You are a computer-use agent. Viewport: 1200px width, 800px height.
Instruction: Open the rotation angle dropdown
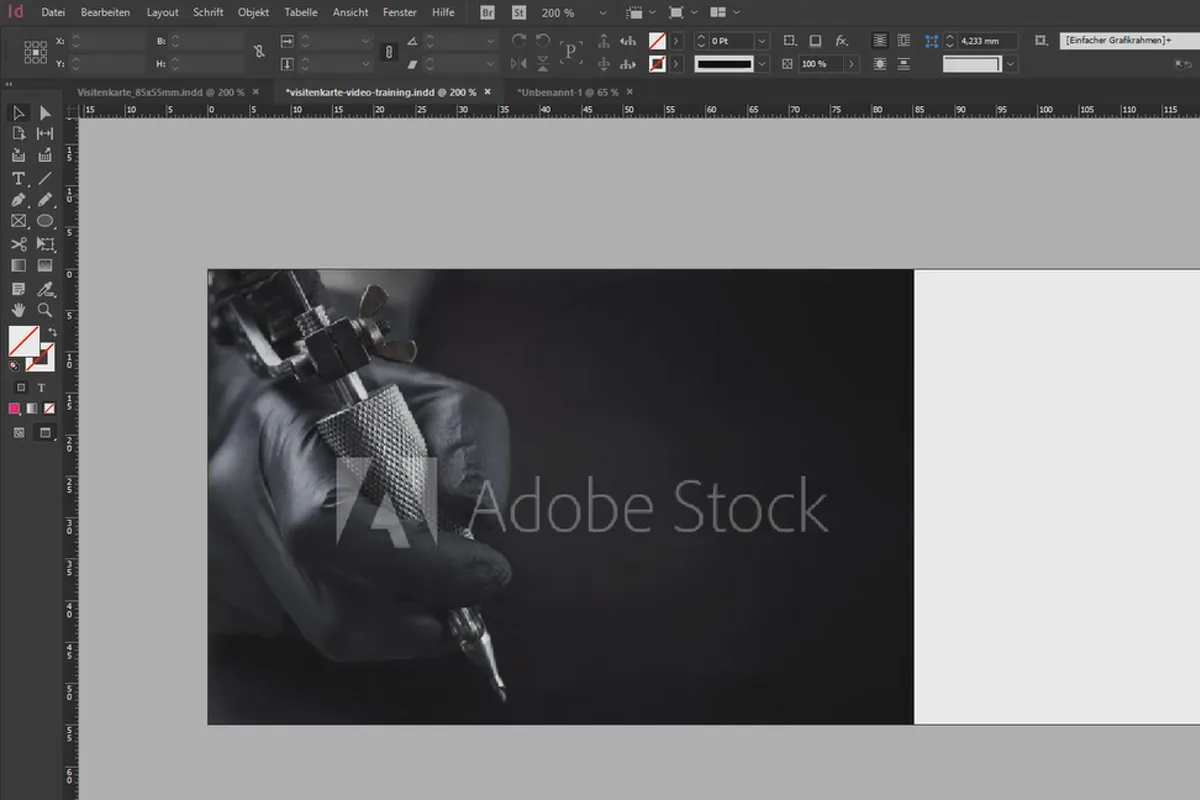click(x=490, y=41)
